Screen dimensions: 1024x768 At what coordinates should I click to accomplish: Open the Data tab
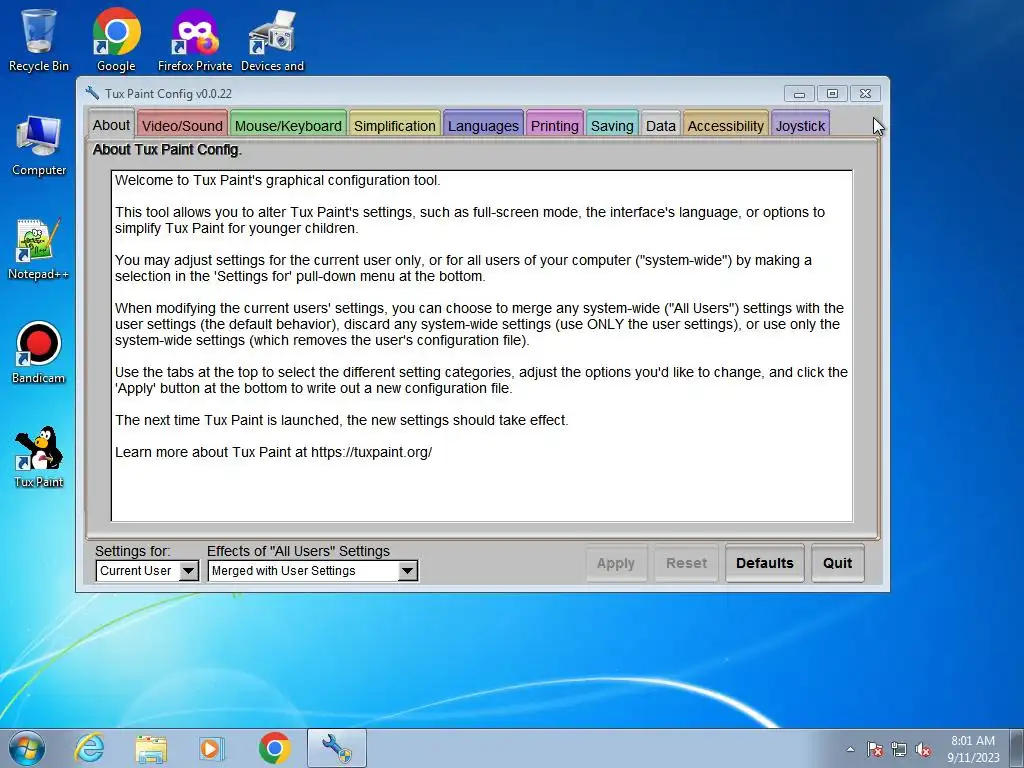pos(660,125)
